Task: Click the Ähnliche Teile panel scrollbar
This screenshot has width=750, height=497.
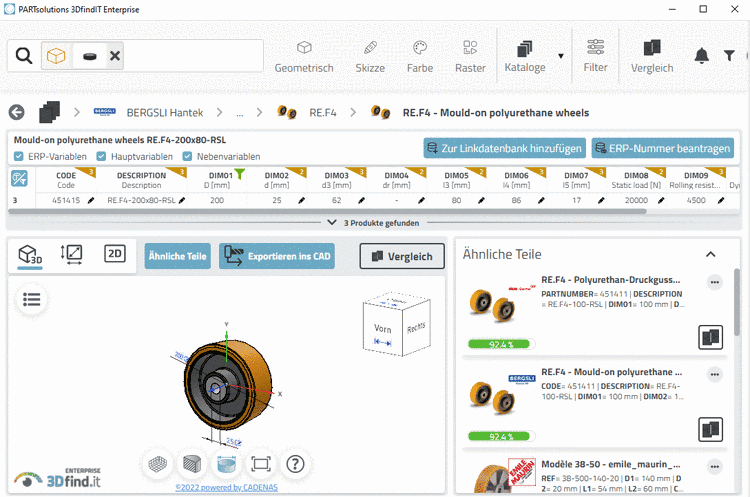Action: (737, 302)
